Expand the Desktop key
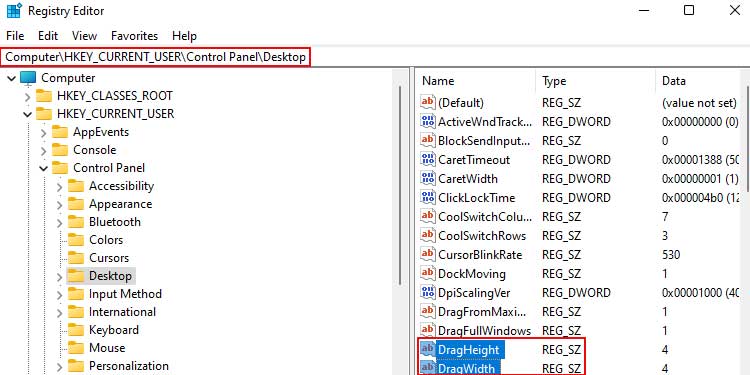750x375 pixels. coord(59,276)
